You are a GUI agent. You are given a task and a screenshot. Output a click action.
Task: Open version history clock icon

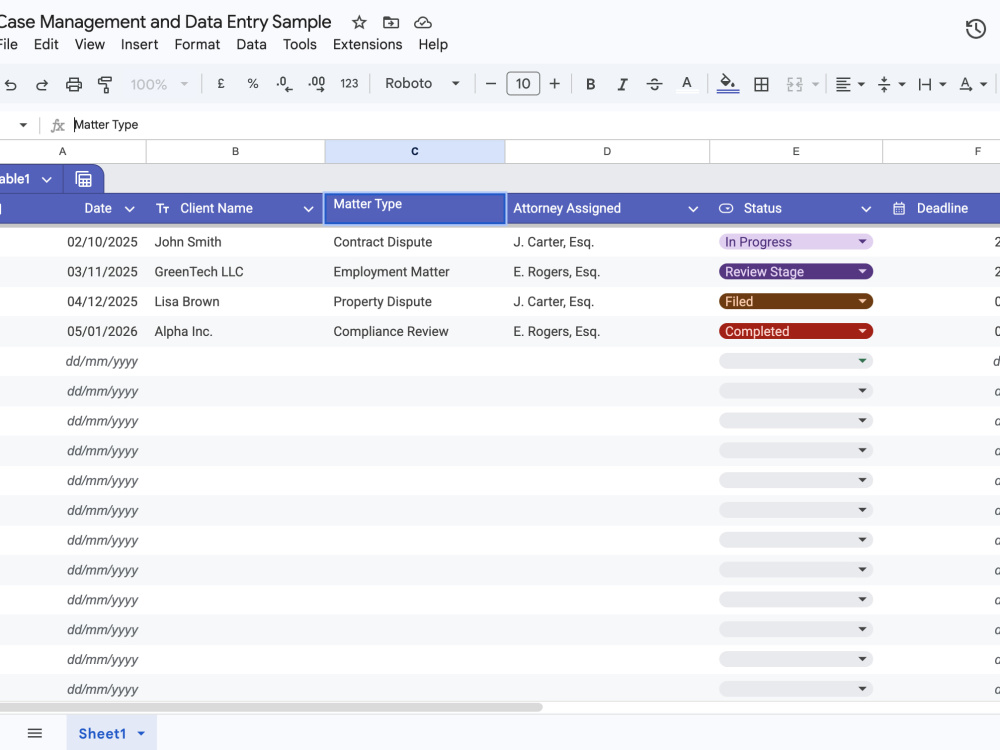pyautogui.click(x=975, y=29)
